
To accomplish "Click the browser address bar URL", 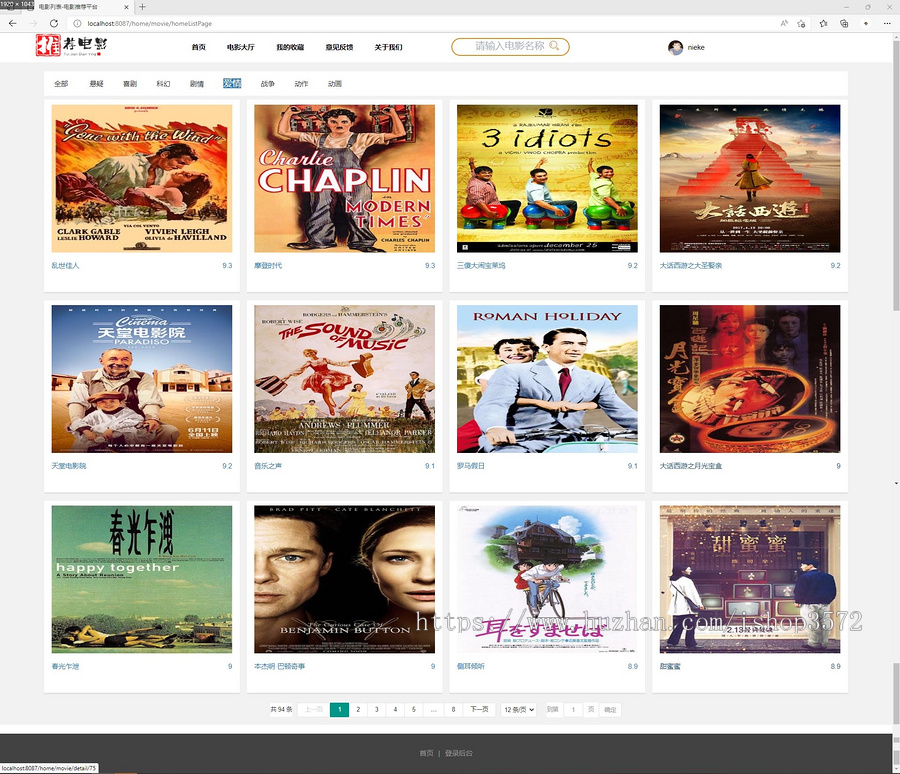I will (x=150, y=24).
